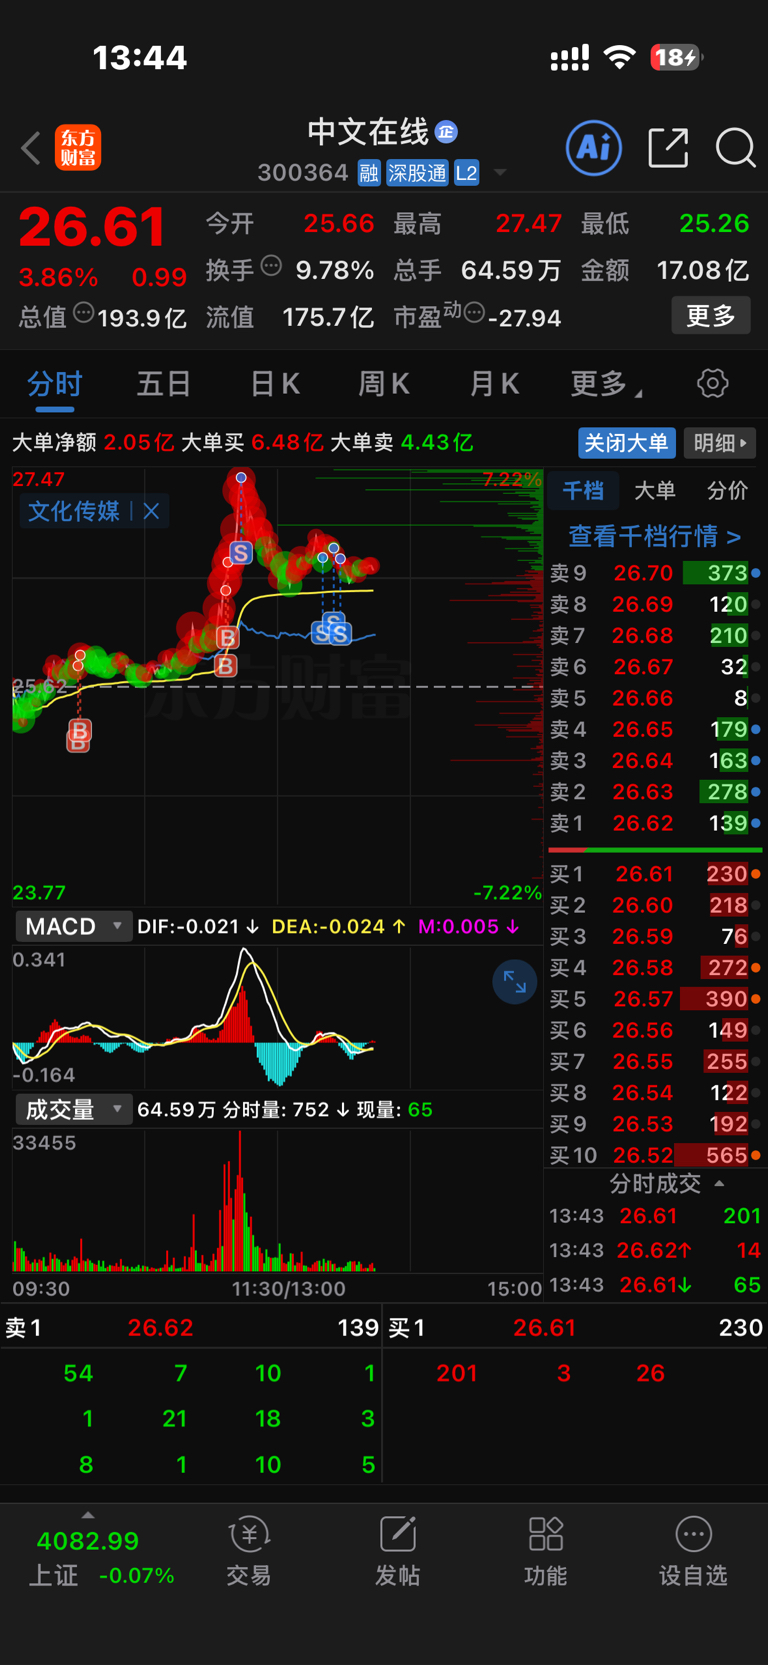This screenshot has width=769, height=1665.
Task: Open chart settings gear icon
Action: tap(712, 383)
